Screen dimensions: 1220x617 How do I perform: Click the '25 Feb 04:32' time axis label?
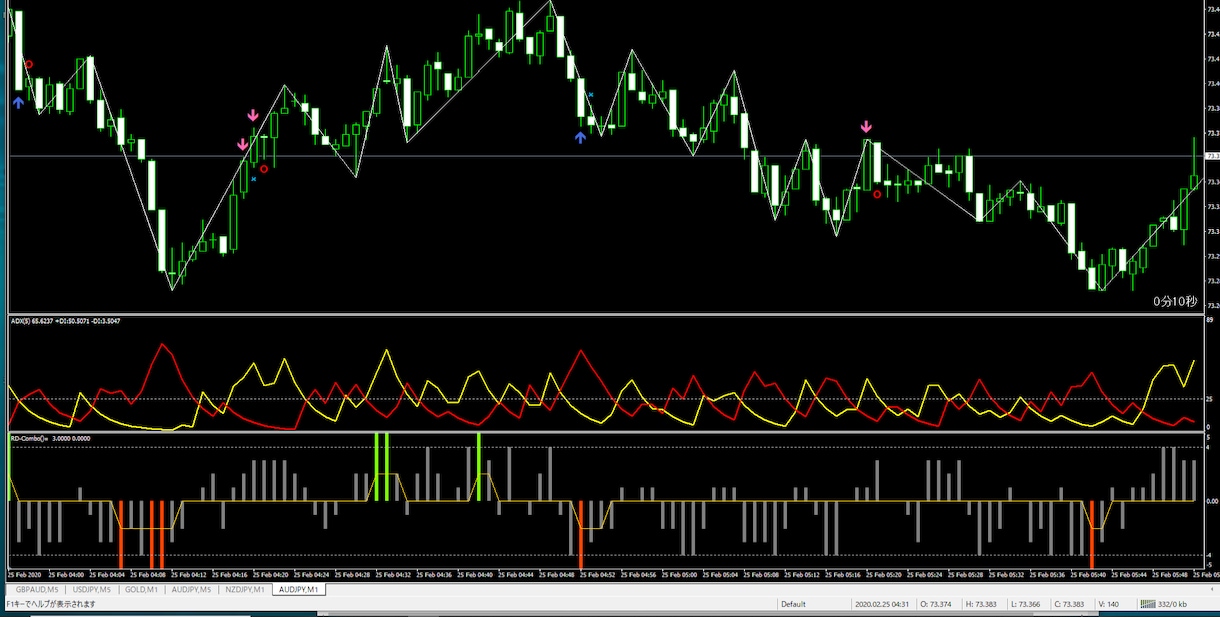pos(391,575)
